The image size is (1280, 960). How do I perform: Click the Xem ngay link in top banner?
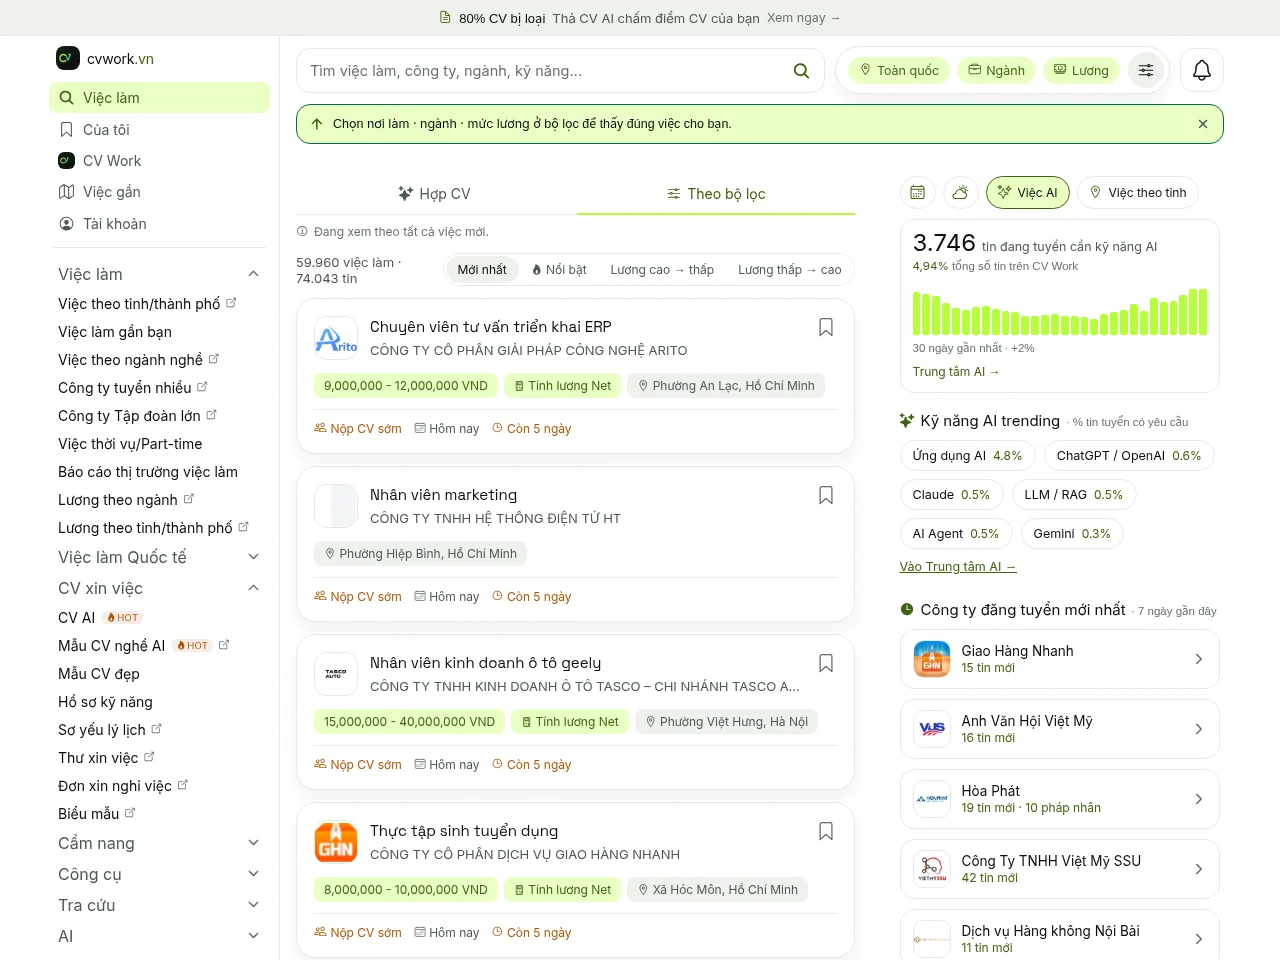pyautogui.click(x=804, y=18)
